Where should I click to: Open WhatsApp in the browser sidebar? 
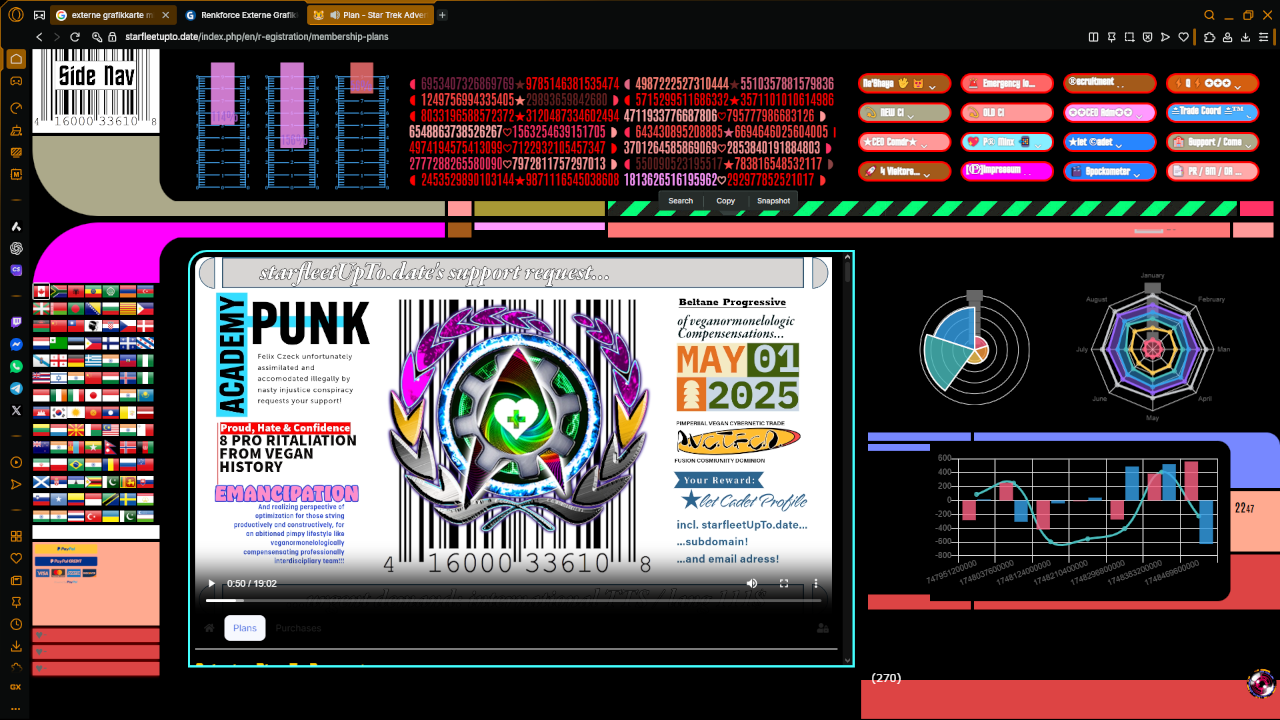click(x=16, y=366)
